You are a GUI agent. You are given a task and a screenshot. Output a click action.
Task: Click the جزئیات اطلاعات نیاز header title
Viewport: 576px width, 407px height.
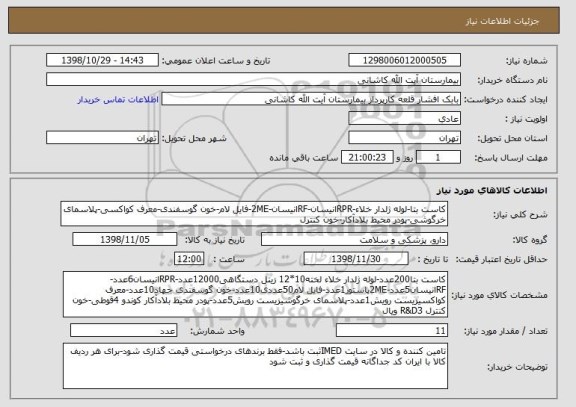pos(502,21)
